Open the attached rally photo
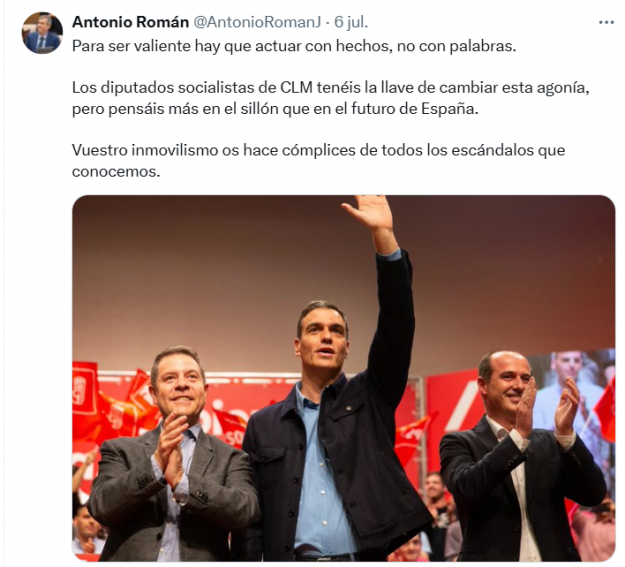625x567 pixels. point(344,378)
